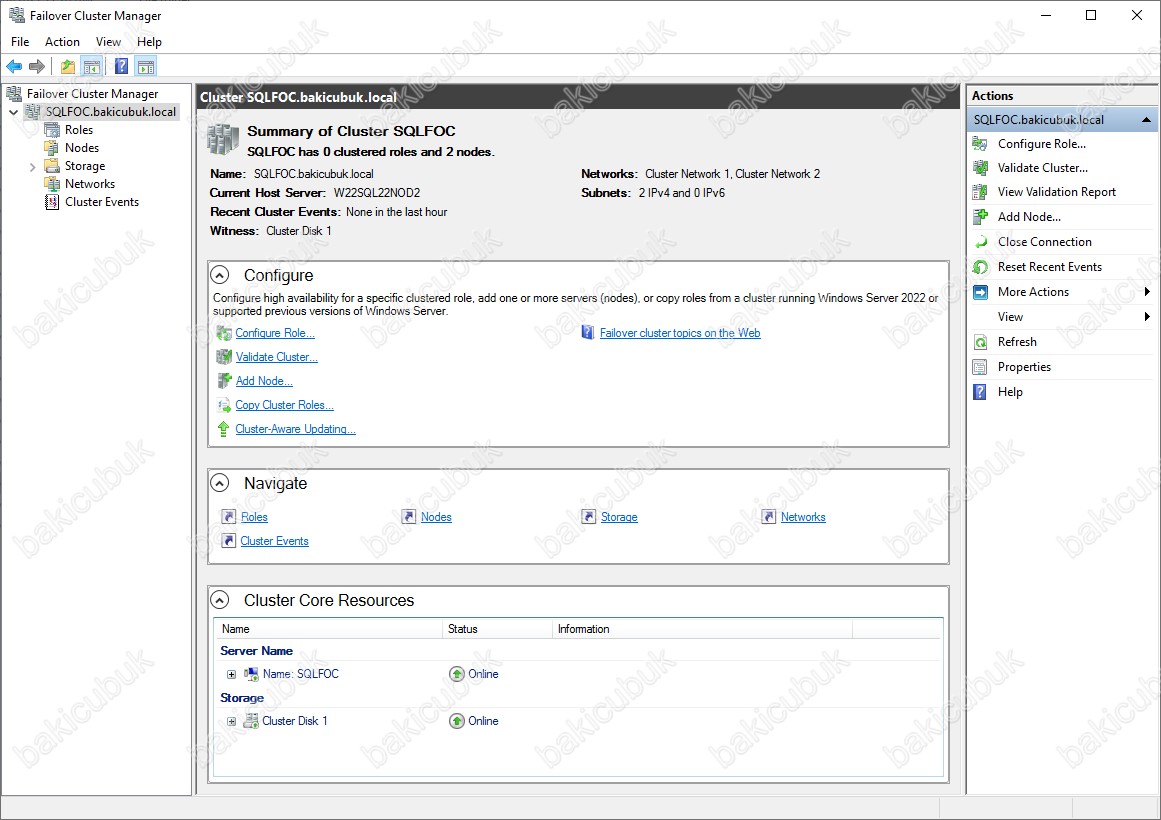Select the Cluster Disk 1 resource name

pos(295,721)
